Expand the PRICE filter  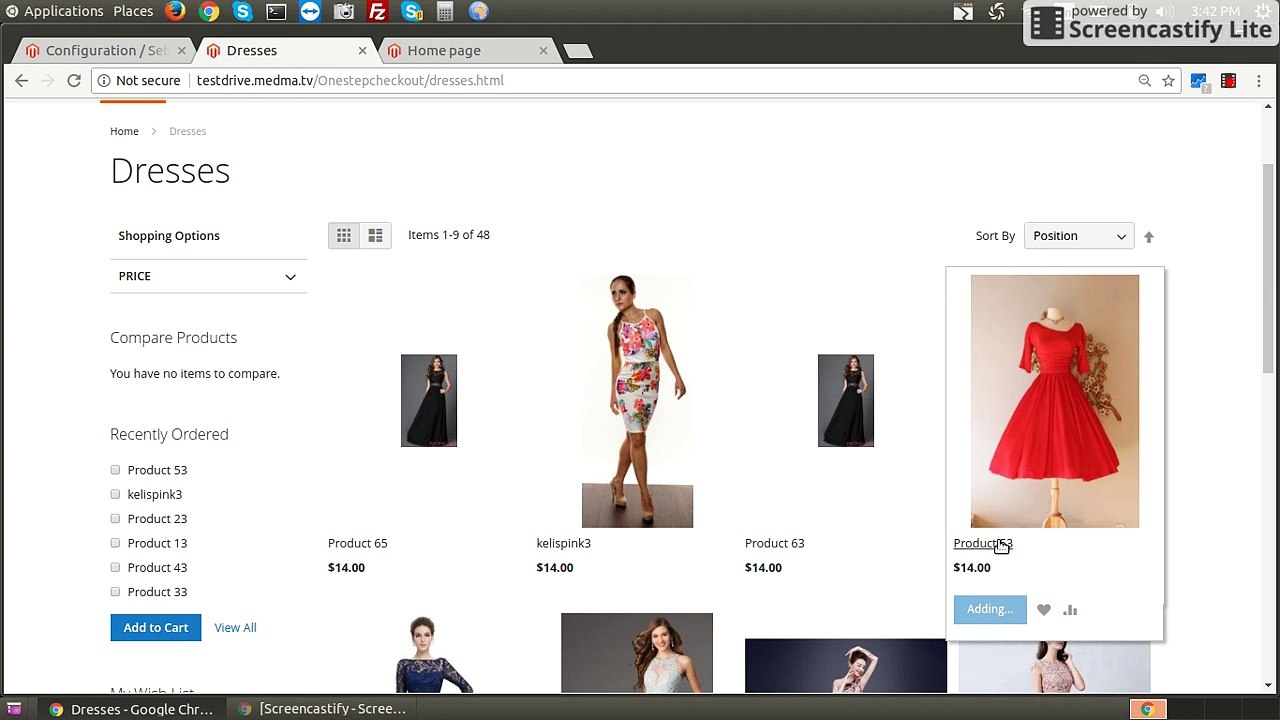[208, 276]
